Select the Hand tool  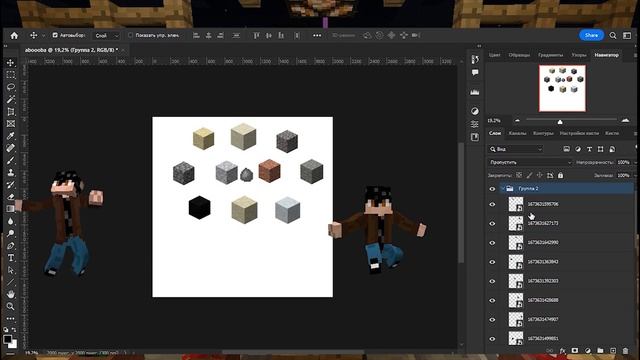click(x=11, y=294)
